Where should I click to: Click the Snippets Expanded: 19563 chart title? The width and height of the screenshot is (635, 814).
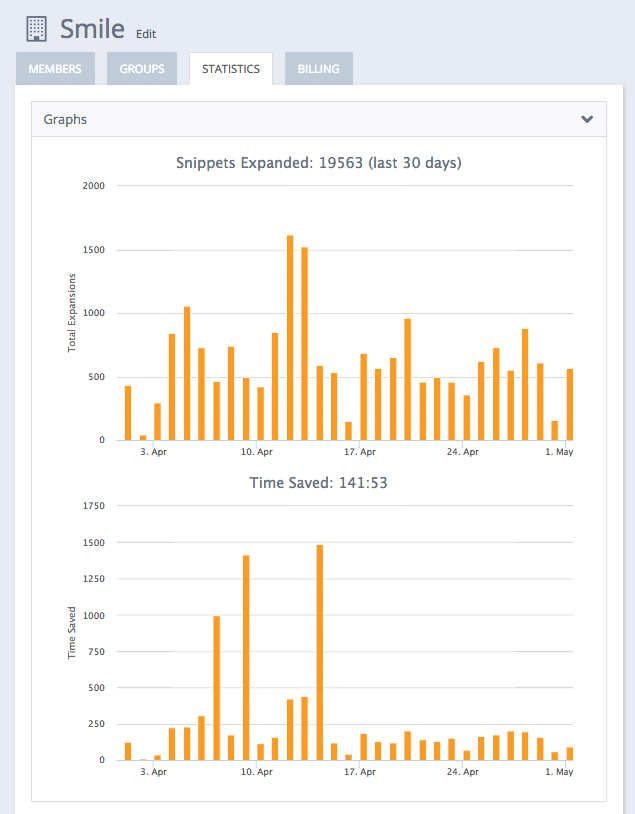coord(318,163)
